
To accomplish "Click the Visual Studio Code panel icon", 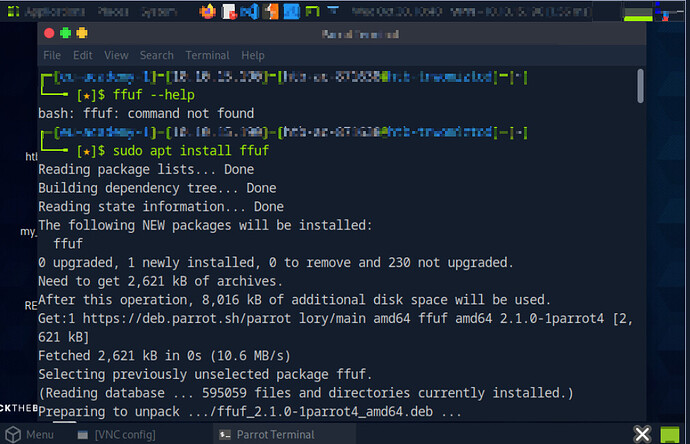I will pyautogui.click(x=249, y=11).
